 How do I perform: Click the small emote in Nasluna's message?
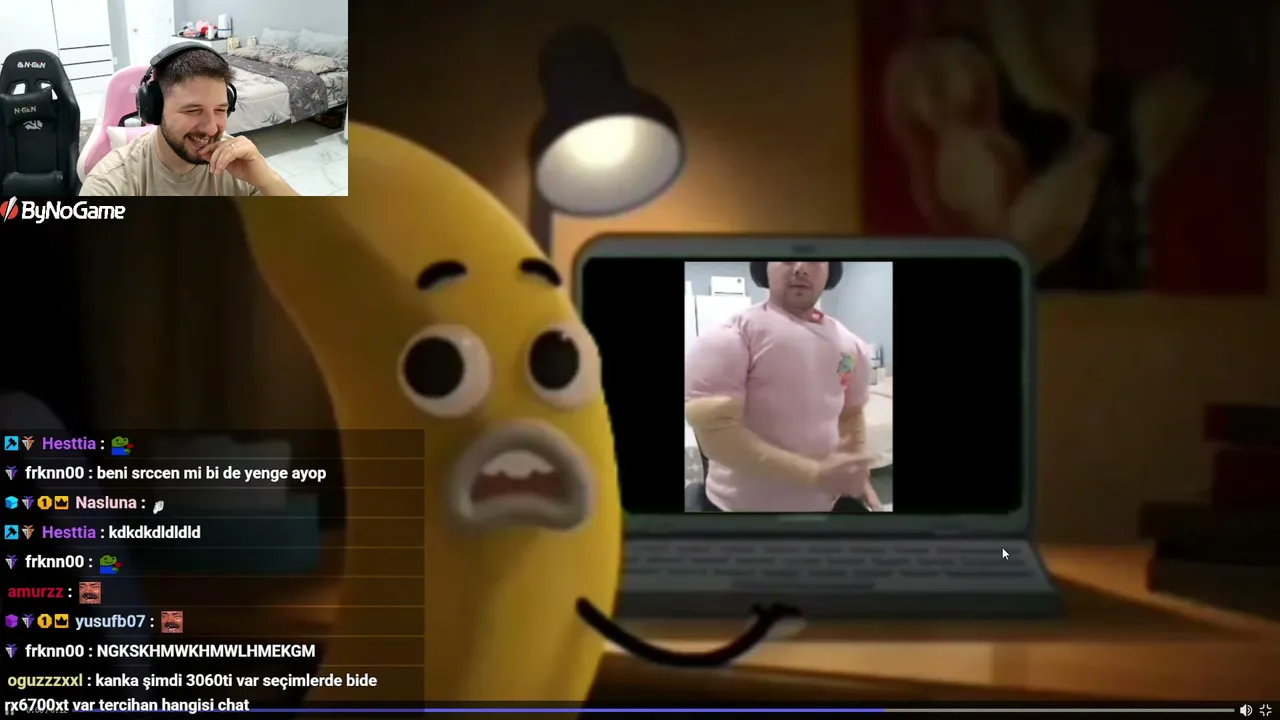point(158,505)
